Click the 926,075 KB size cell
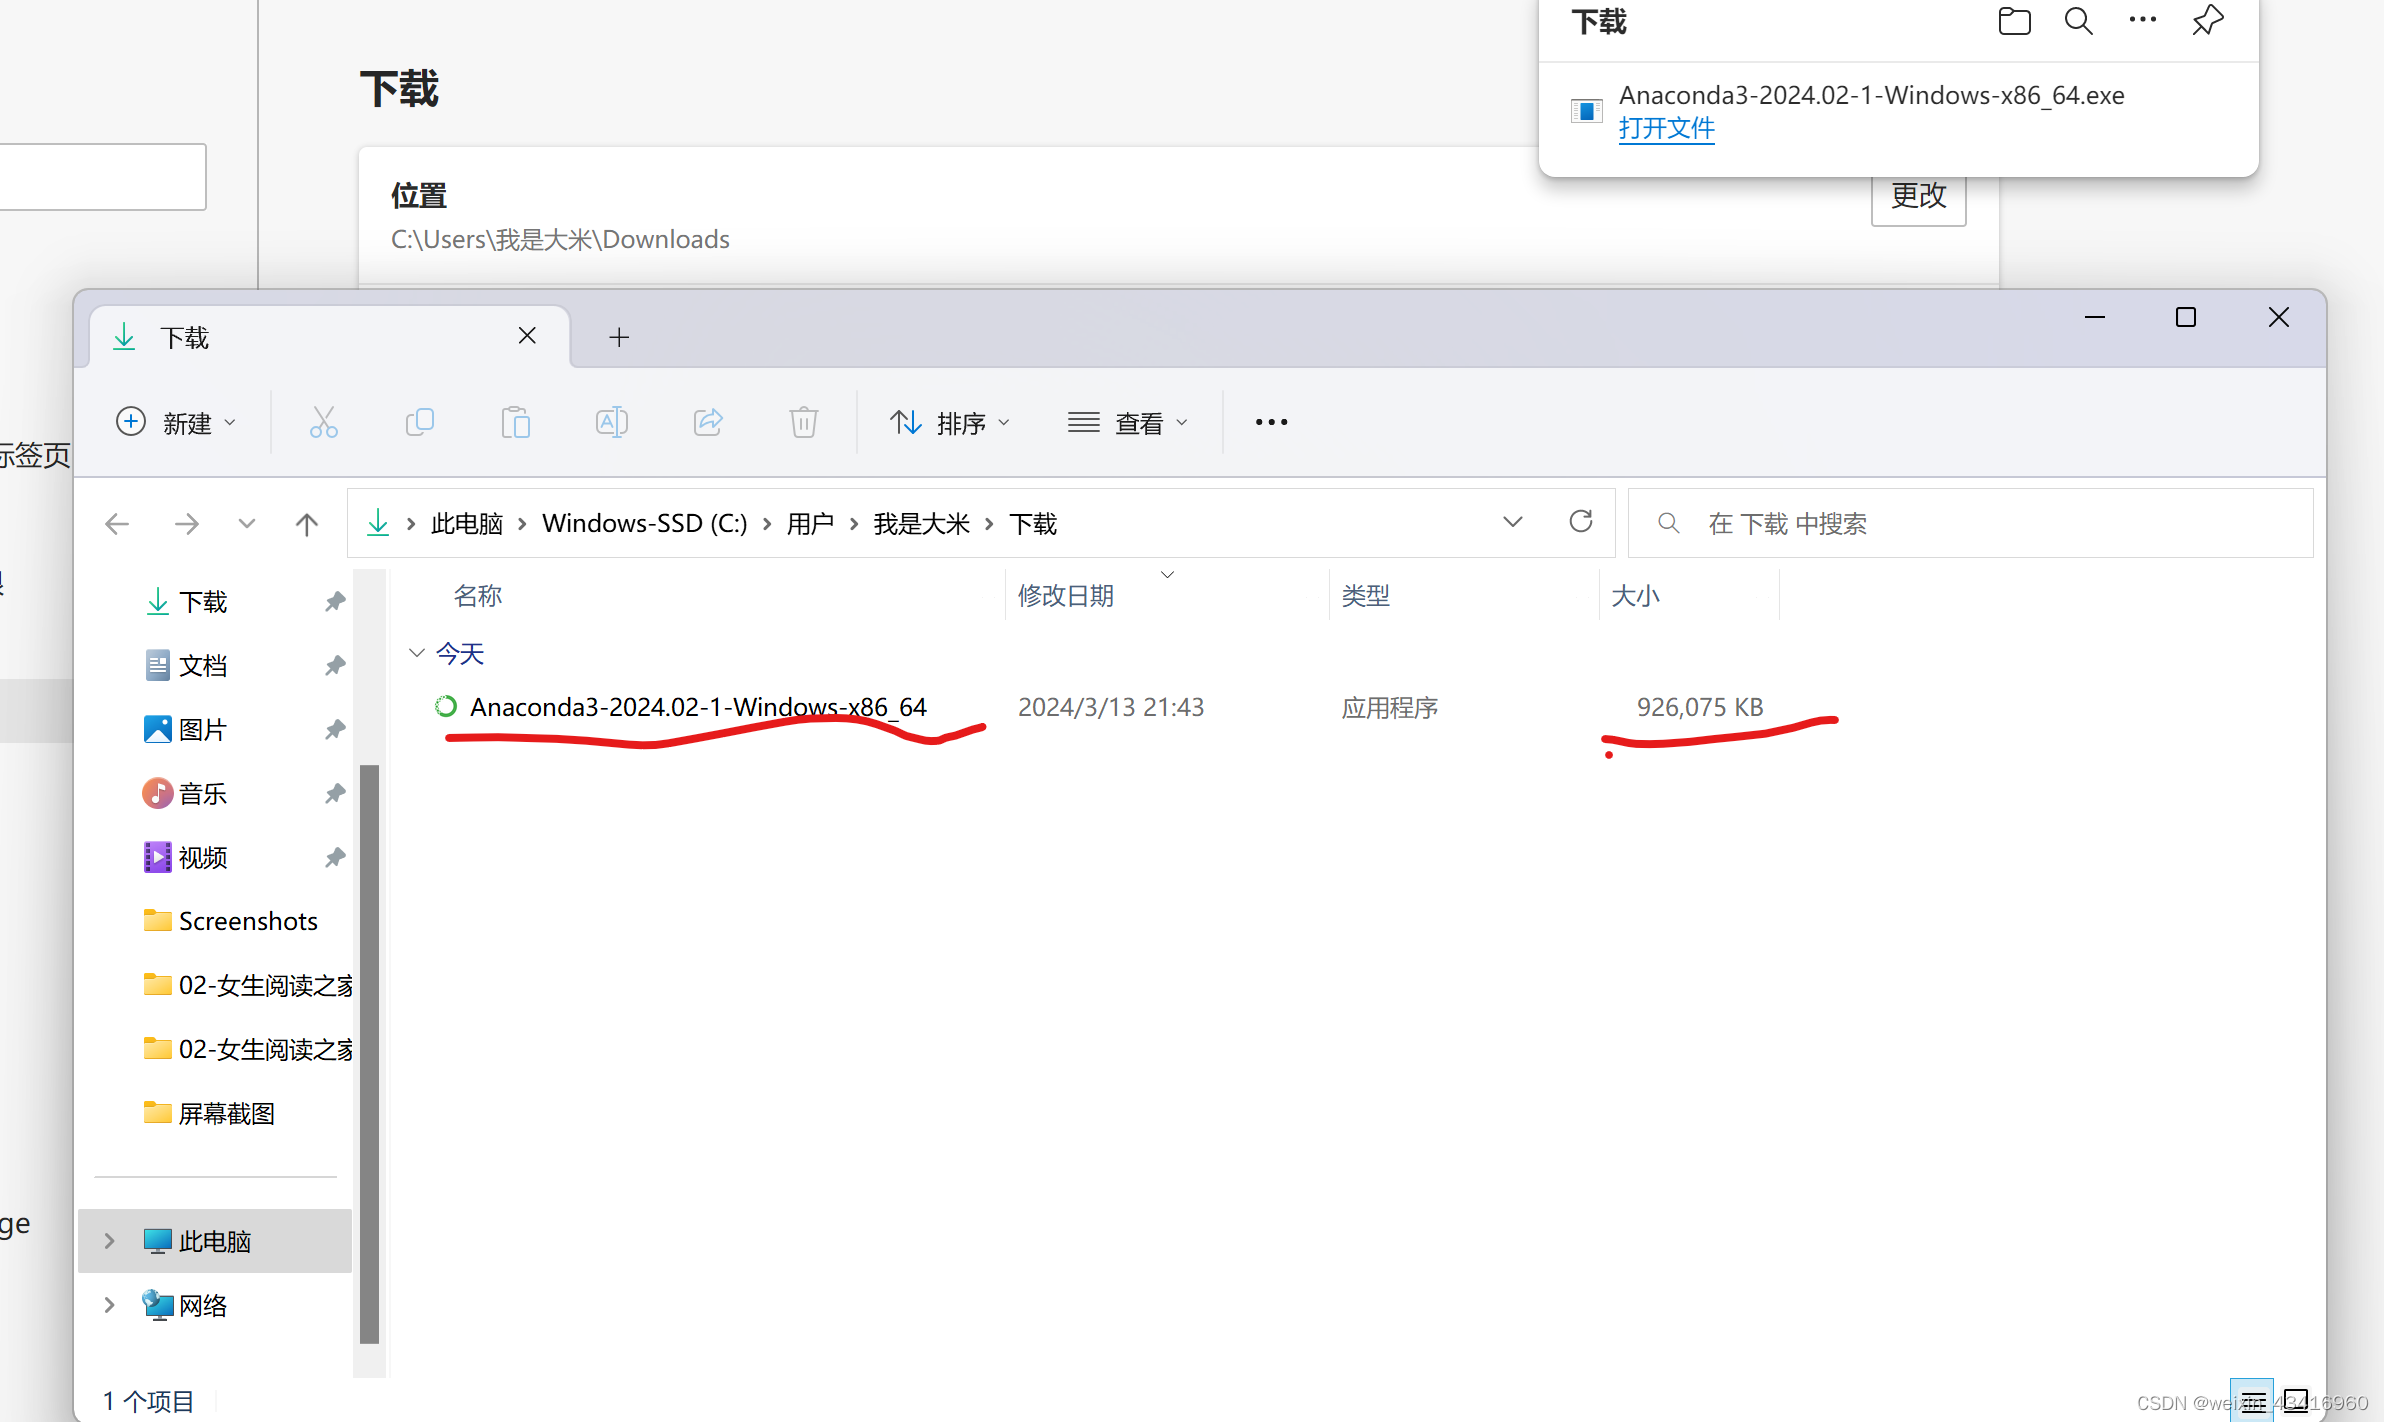This screenshot has height=1422, width=2384. (x=1700, y=707)
